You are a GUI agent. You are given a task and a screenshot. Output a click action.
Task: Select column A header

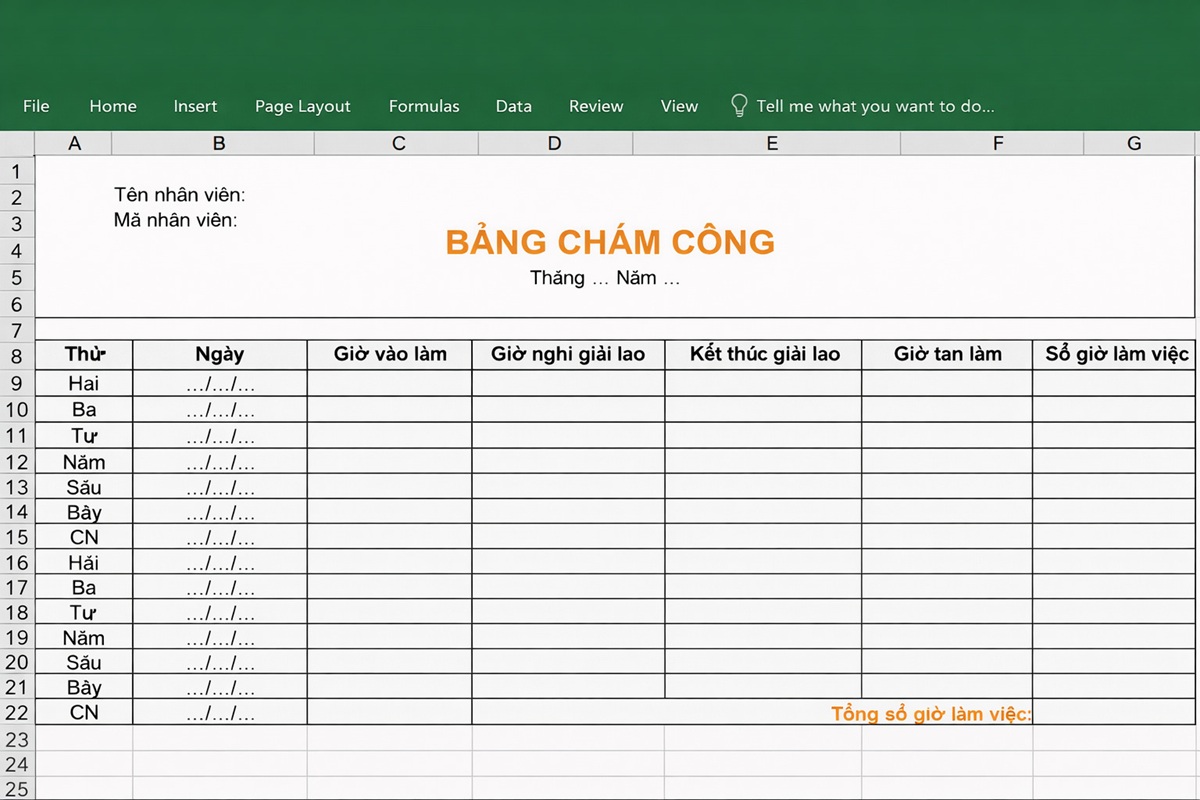pos(75,143)
